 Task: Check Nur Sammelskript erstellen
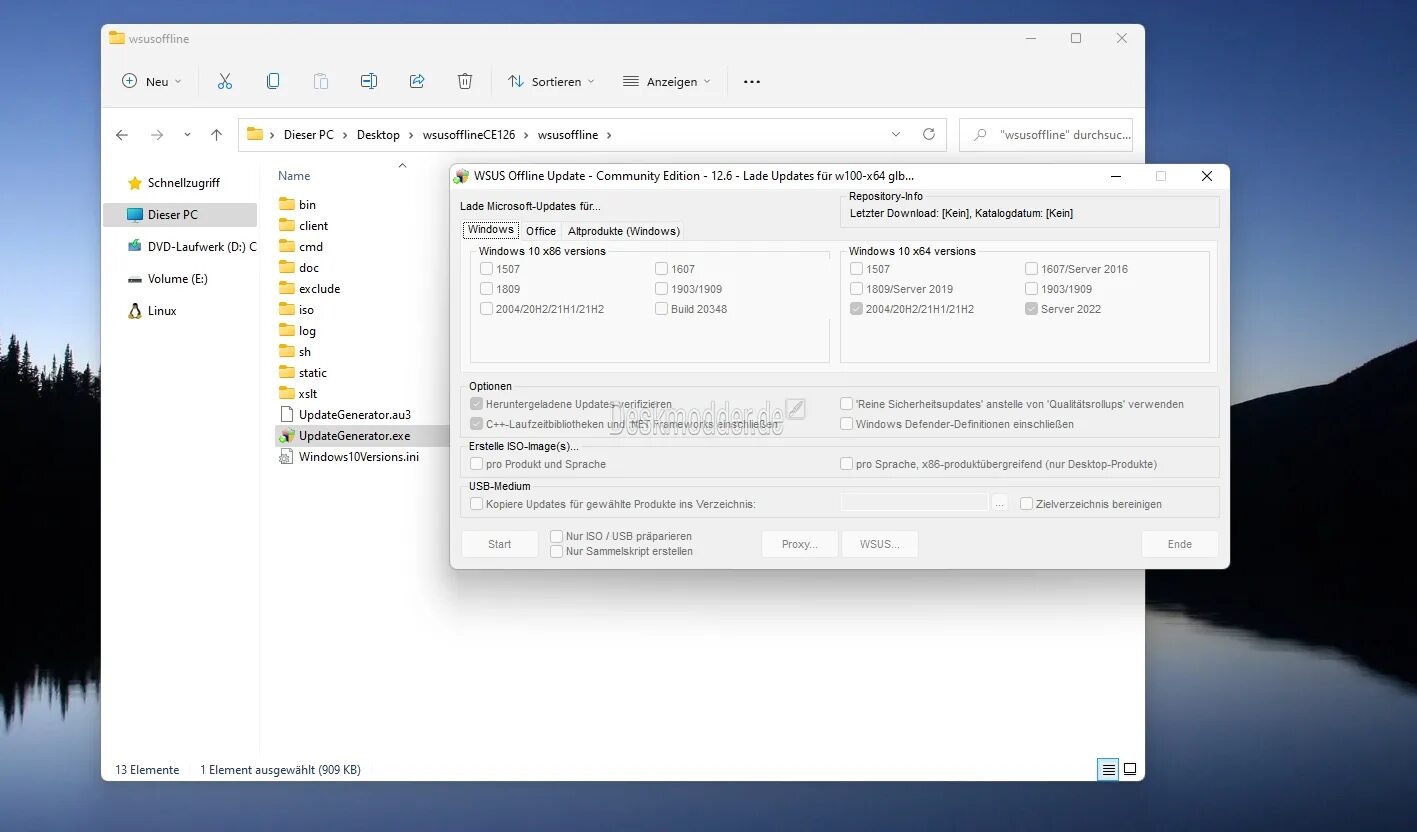coord(557,551)
